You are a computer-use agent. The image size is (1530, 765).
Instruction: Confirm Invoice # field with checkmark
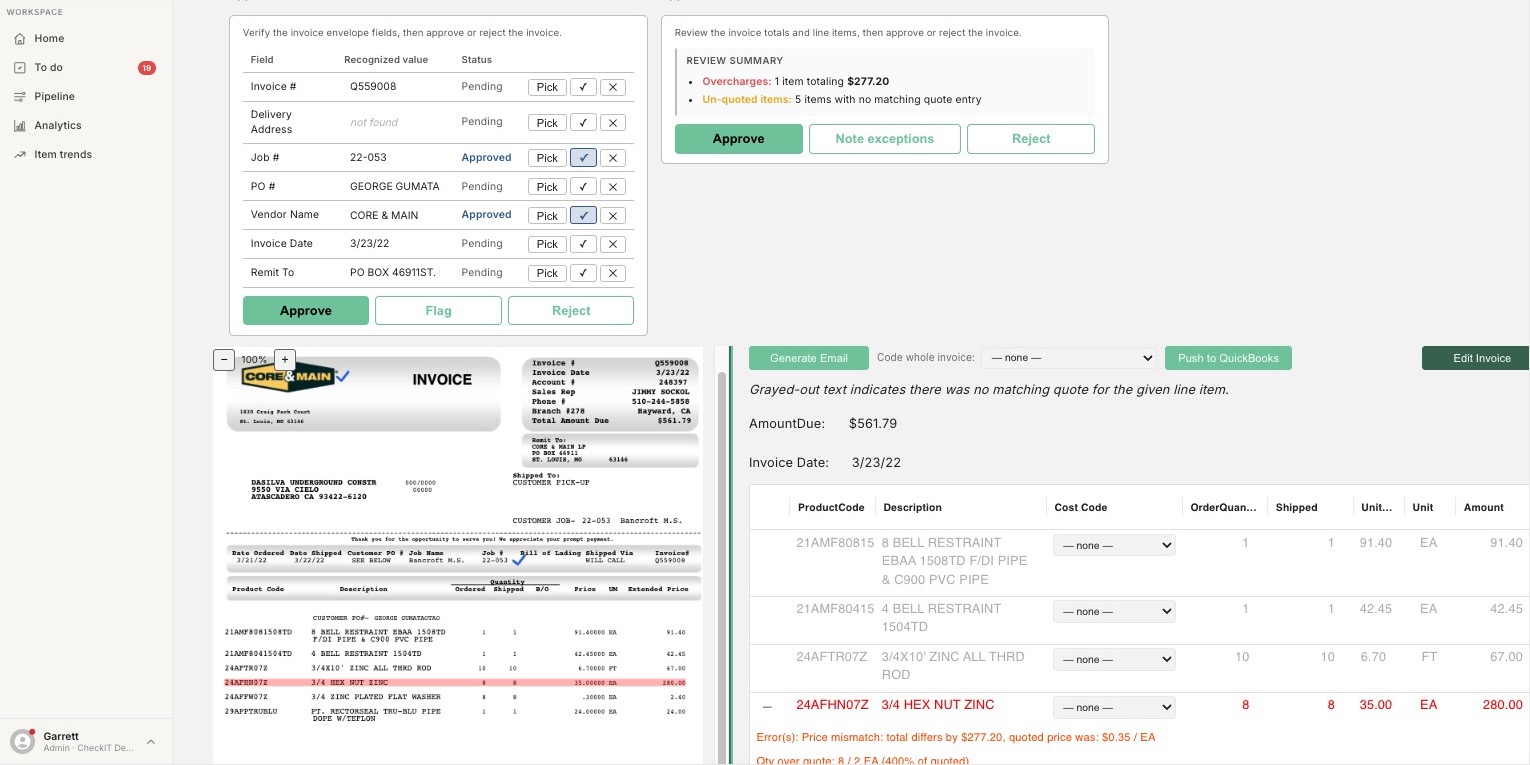tap(583, 87)
